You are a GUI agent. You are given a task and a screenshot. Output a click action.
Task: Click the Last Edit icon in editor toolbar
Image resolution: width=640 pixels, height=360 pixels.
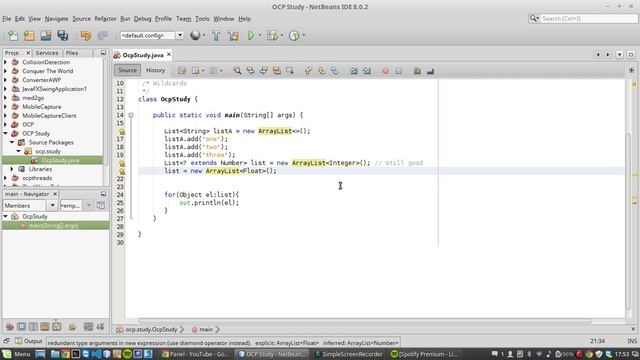point(182,71)
